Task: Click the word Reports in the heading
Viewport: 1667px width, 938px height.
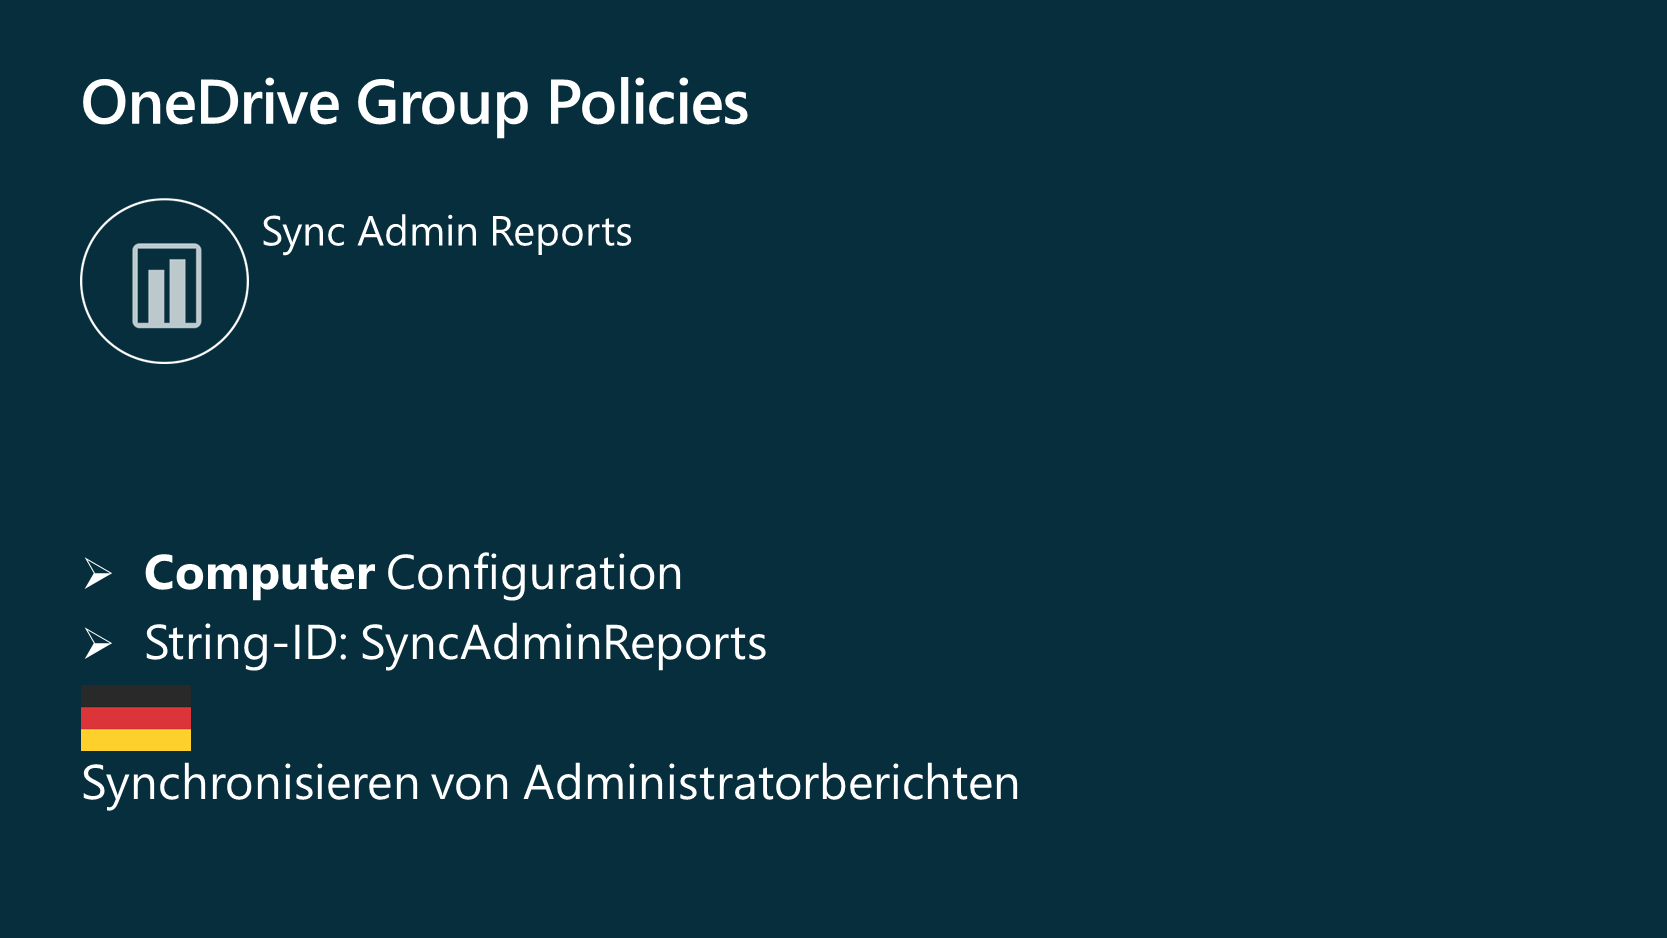Action: coord(561,232)
